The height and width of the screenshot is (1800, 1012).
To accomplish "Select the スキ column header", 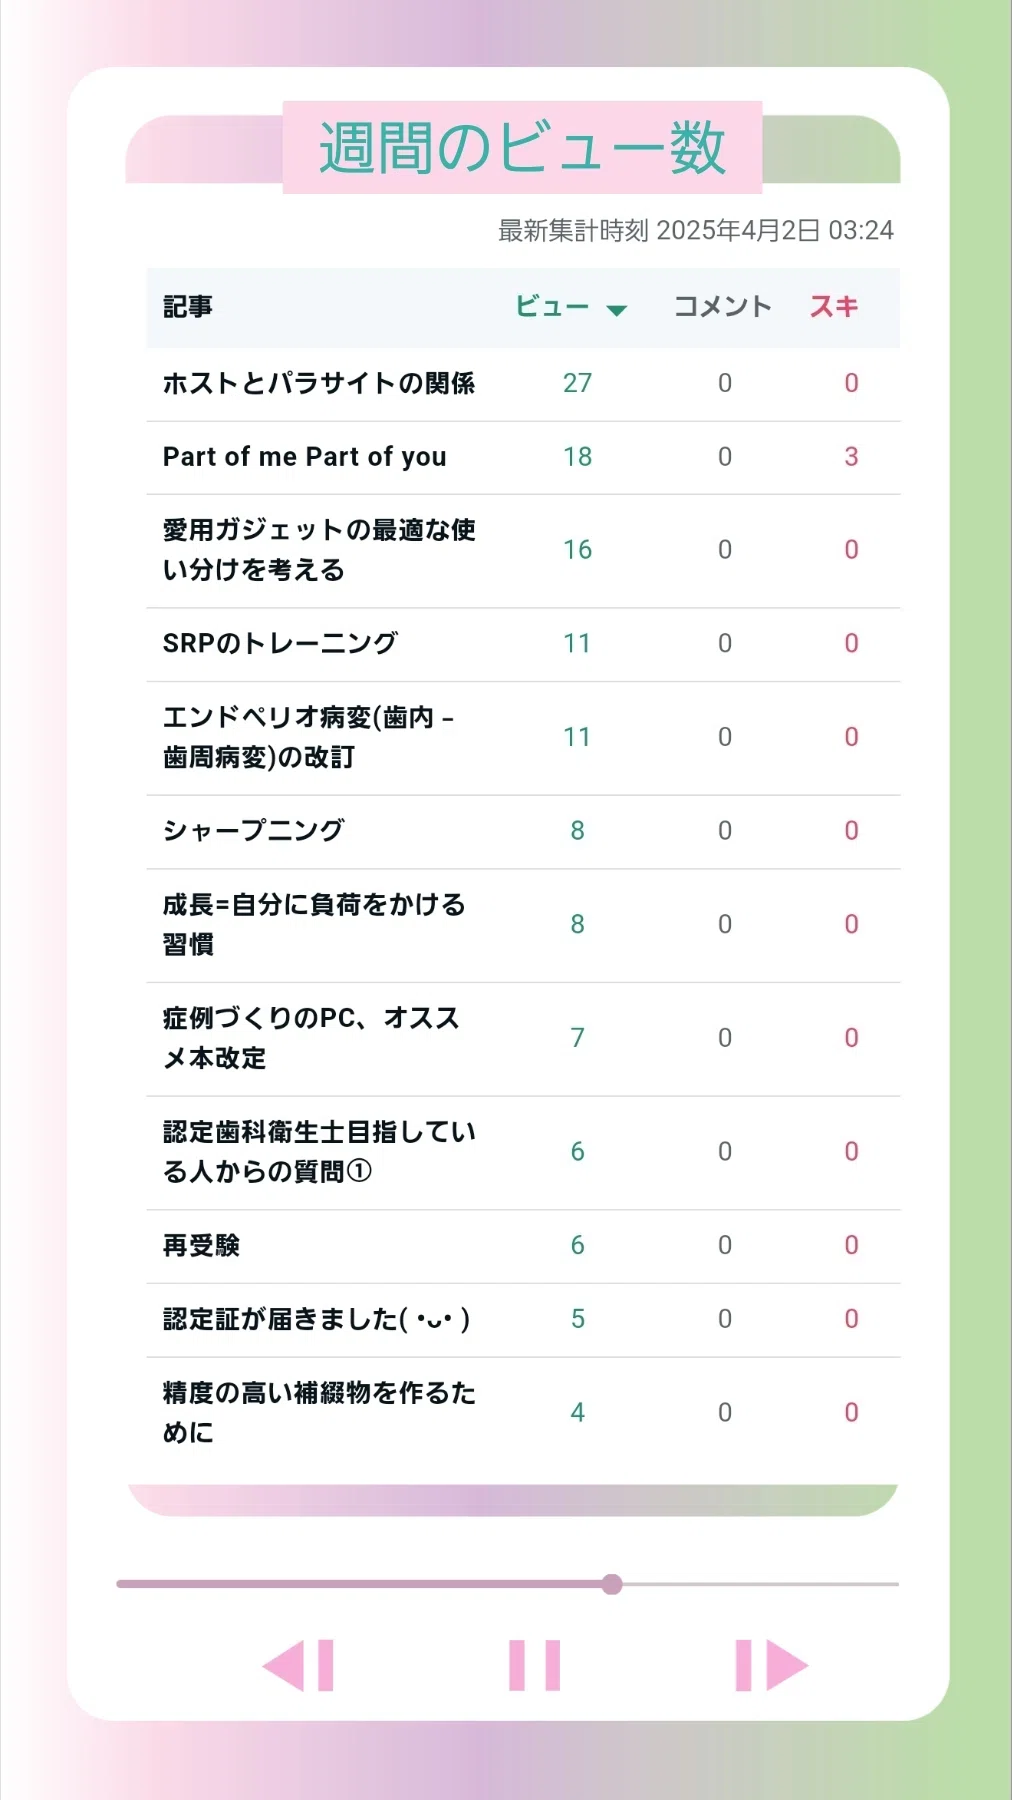I will point(834,307).
